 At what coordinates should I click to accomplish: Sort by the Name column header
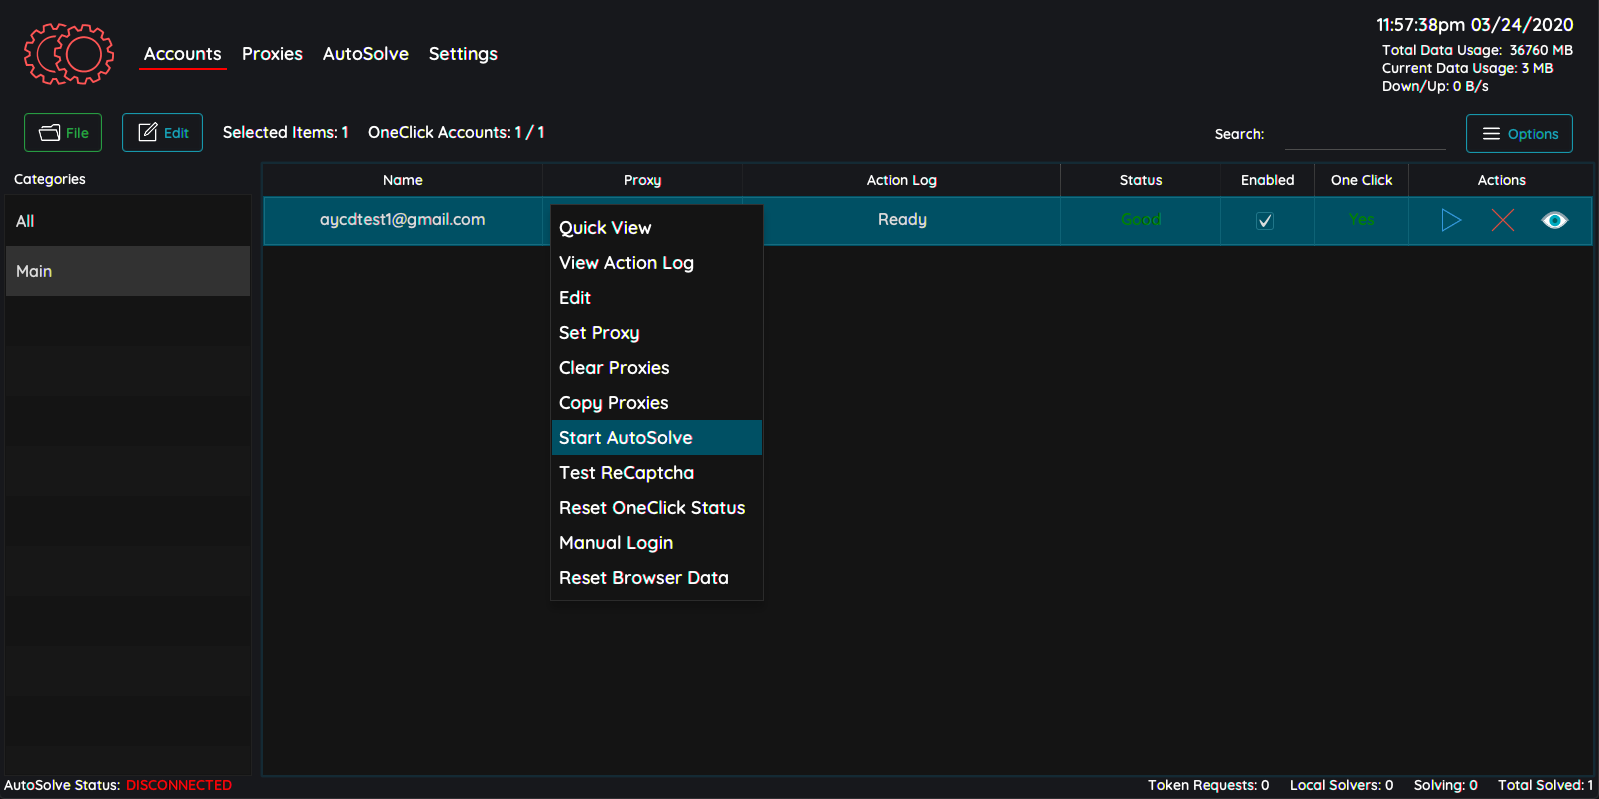(402, 180)
